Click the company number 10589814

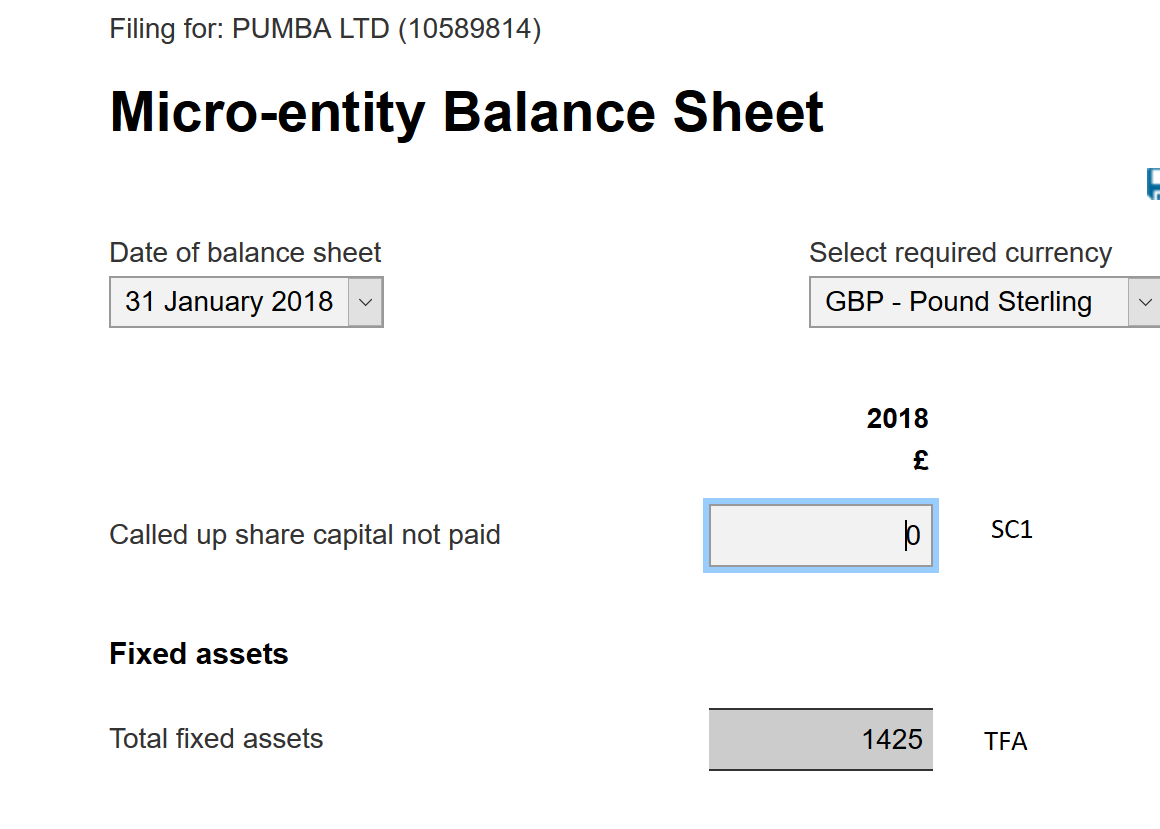click(x=469, y=29)
